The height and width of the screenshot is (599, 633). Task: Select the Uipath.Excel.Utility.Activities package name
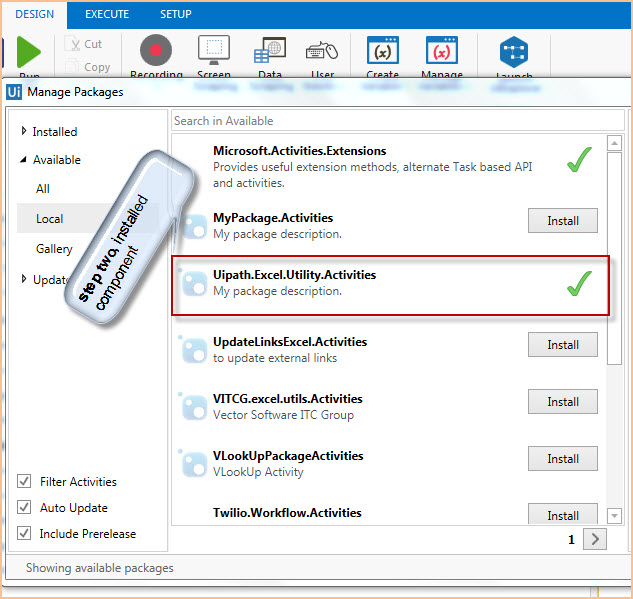click(294, 275)
